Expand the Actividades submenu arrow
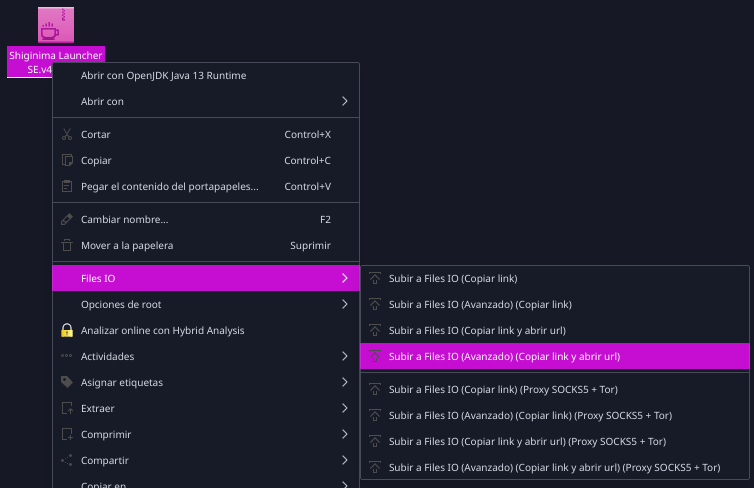The image size is (754, 488). [x=345, y=356]
